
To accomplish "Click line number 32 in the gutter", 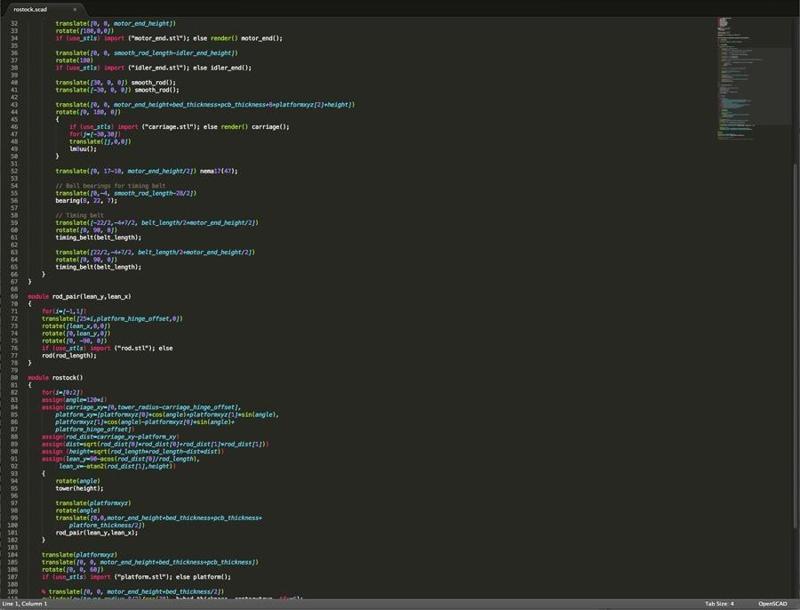I will coord(14,23).
